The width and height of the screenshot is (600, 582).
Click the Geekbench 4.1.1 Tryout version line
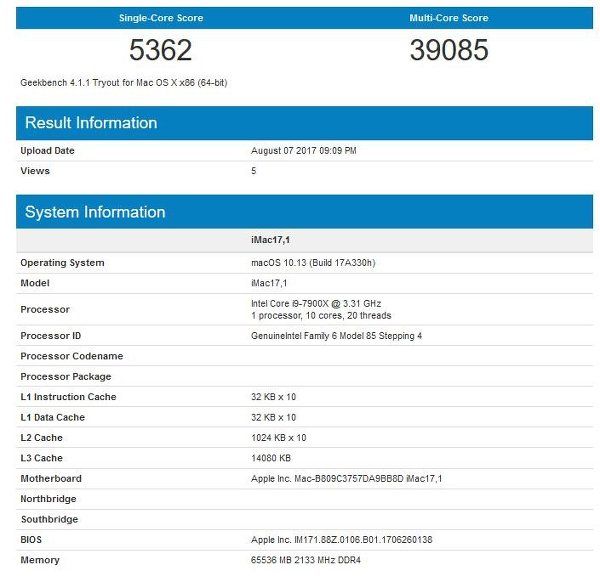click(124, 83)
